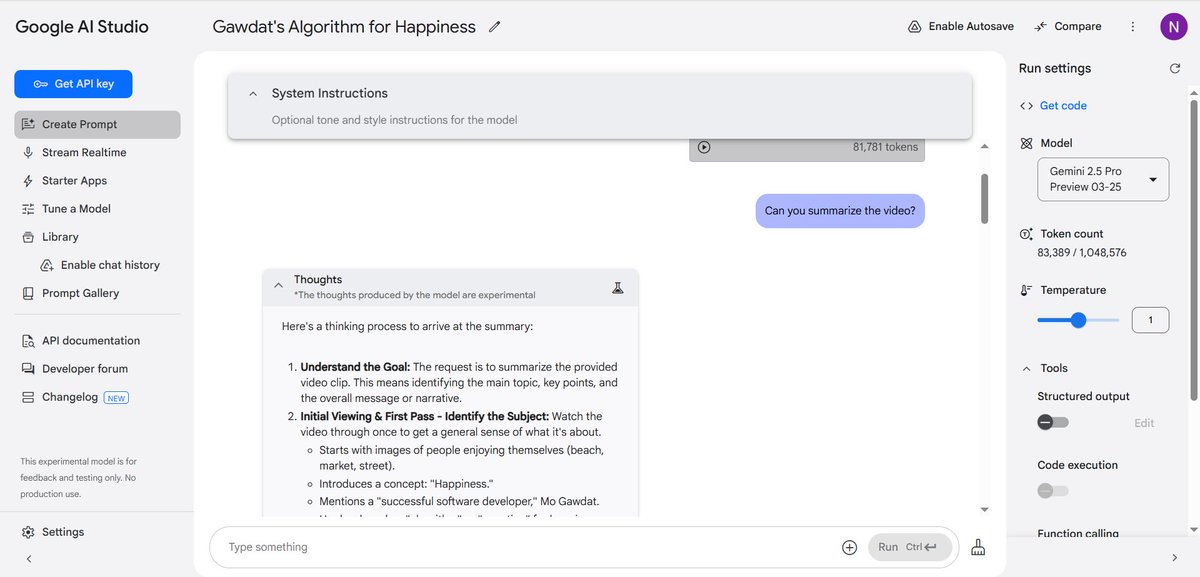1200x577 pixels.
Task: Collapse the left sidebar with chevron
Action: pyautogui.click(x=28, y=558)
